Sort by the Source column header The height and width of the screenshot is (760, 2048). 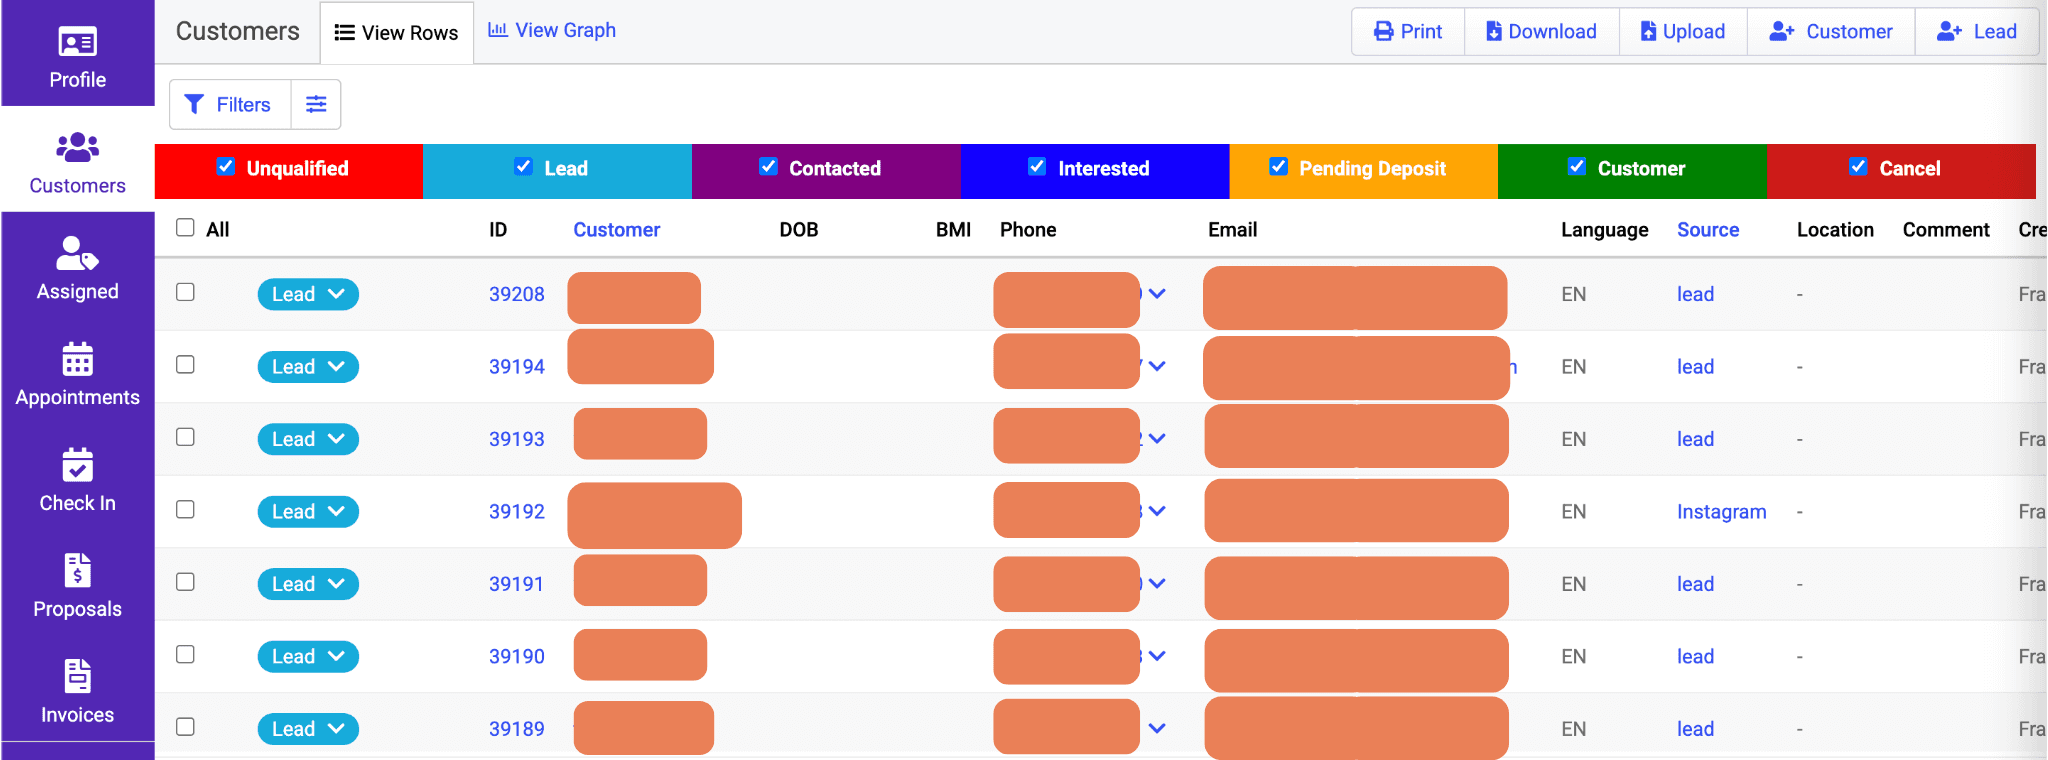(x=1708, y=230)
